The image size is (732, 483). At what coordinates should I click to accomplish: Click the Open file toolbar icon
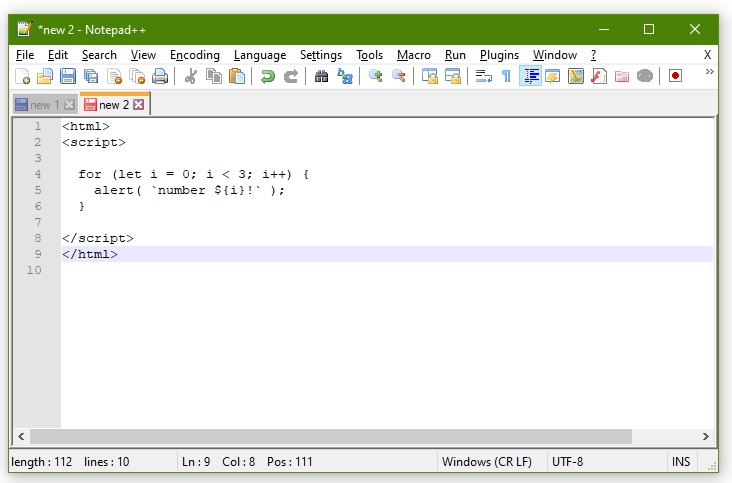(x=45, y=76)
